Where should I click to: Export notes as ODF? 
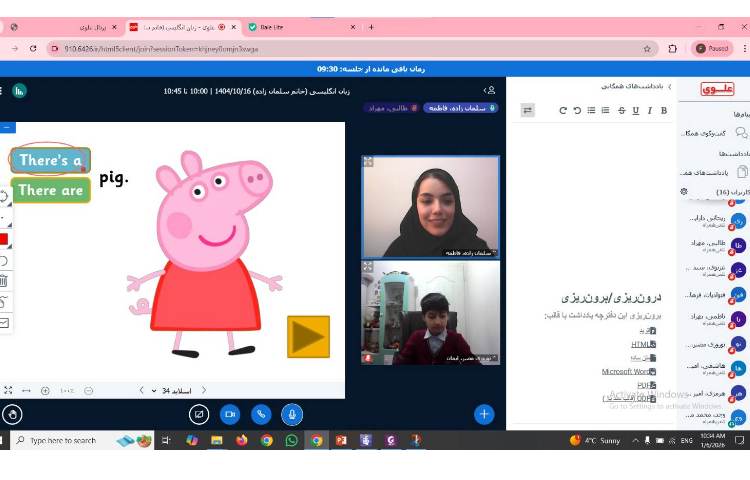click(629, 398)
